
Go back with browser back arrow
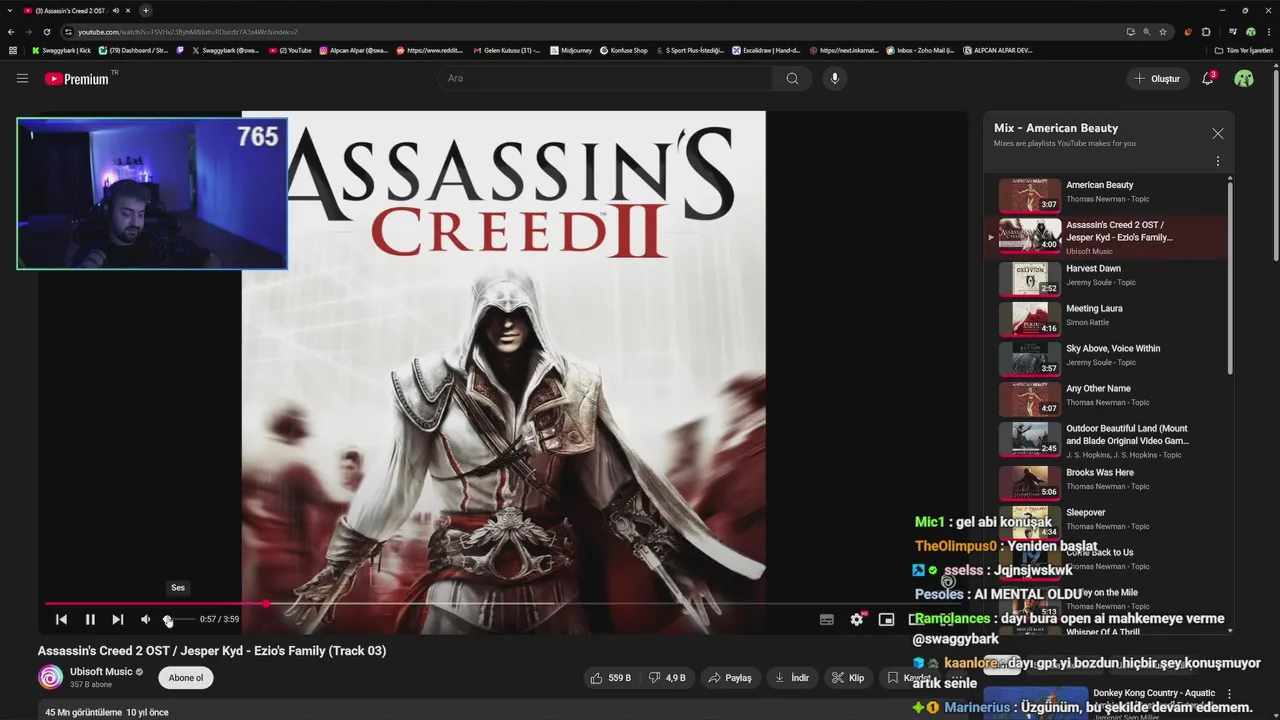click(11, 32)
